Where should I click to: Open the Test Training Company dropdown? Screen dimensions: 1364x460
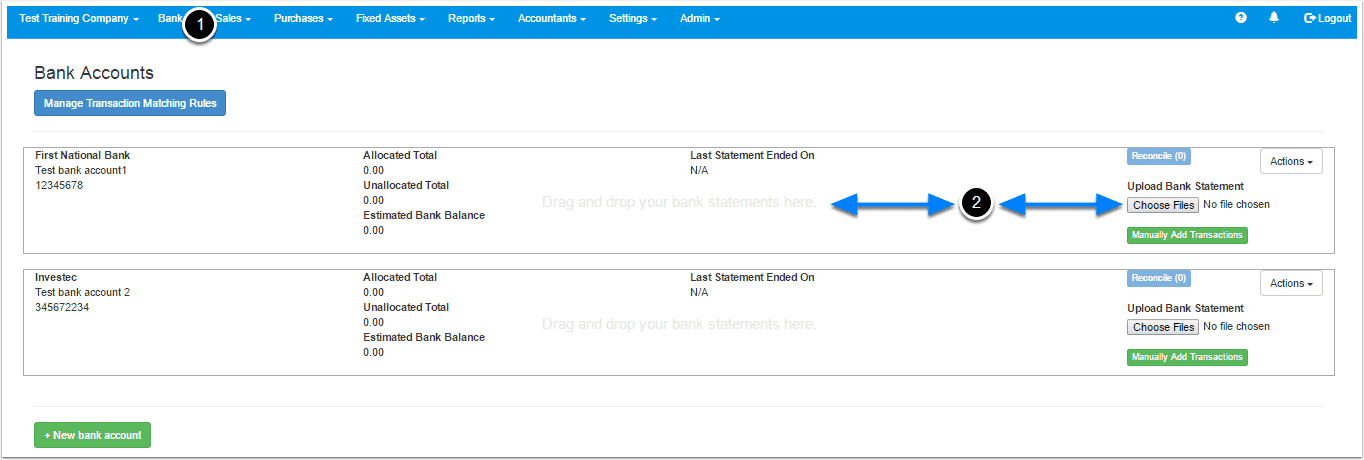pos(79,18)
